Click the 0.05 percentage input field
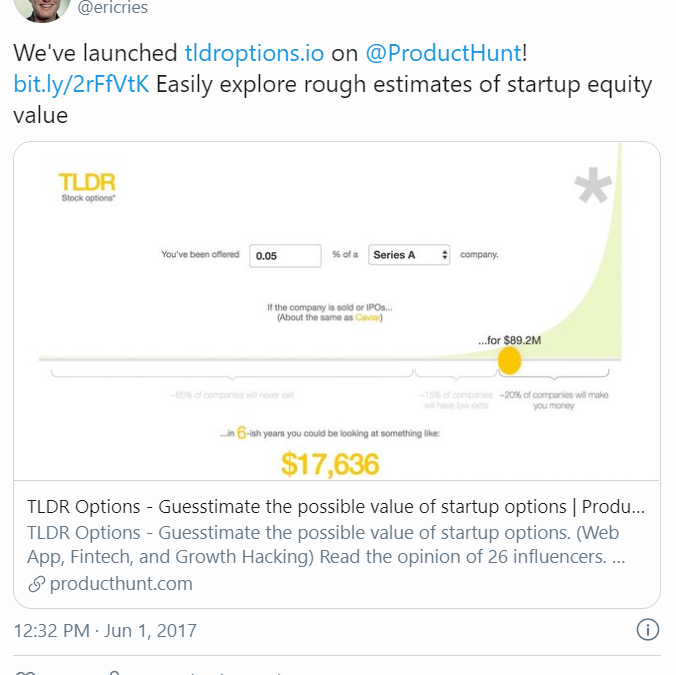 [x=285, y=255]
